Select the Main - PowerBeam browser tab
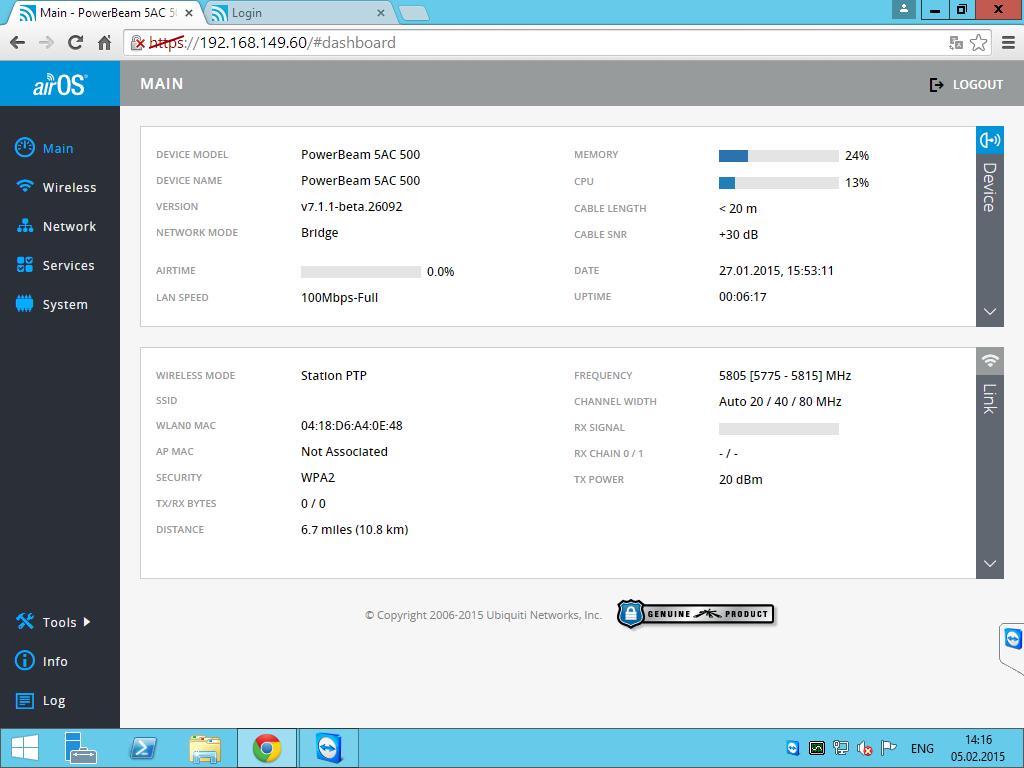Image resolution: width=1024 pixels, height=768 pixels. point(104,13)
